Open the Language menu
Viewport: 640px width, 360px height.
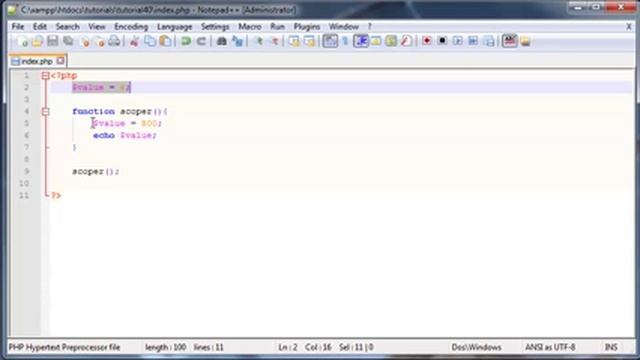[174, 27]
